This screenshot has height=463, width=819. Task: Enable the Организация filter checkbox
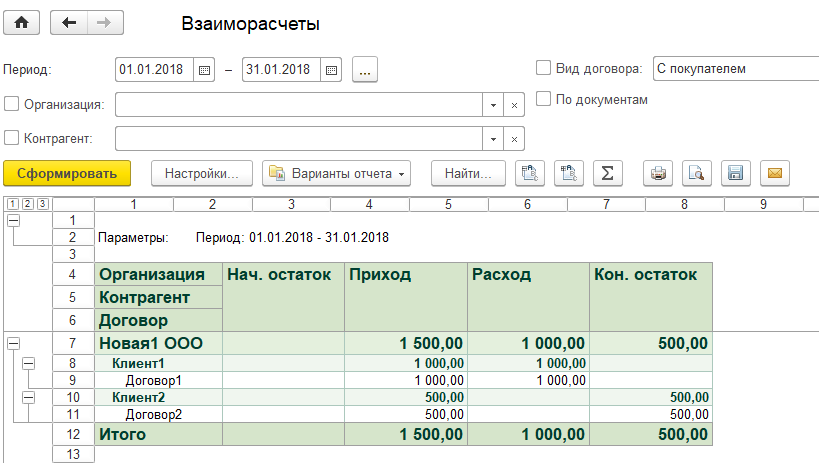(x=12, y=104)
